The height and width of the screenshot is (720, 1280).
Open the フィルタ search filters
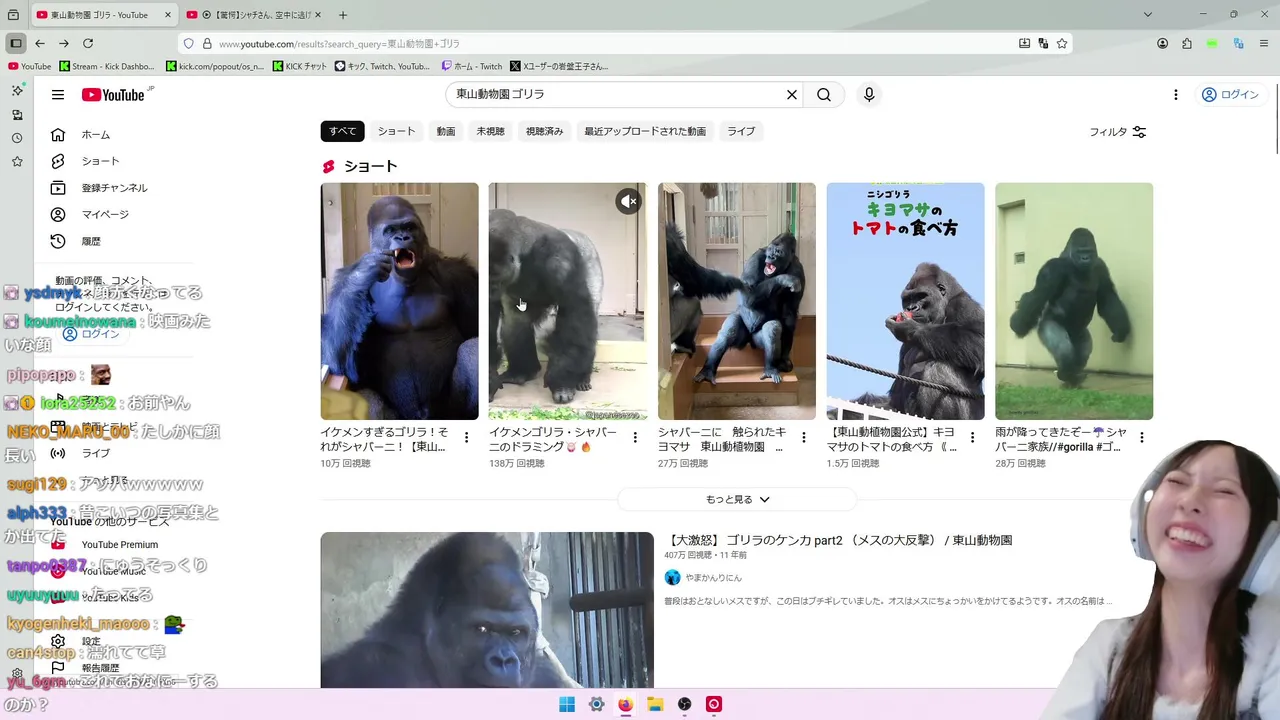[1117, 132]
